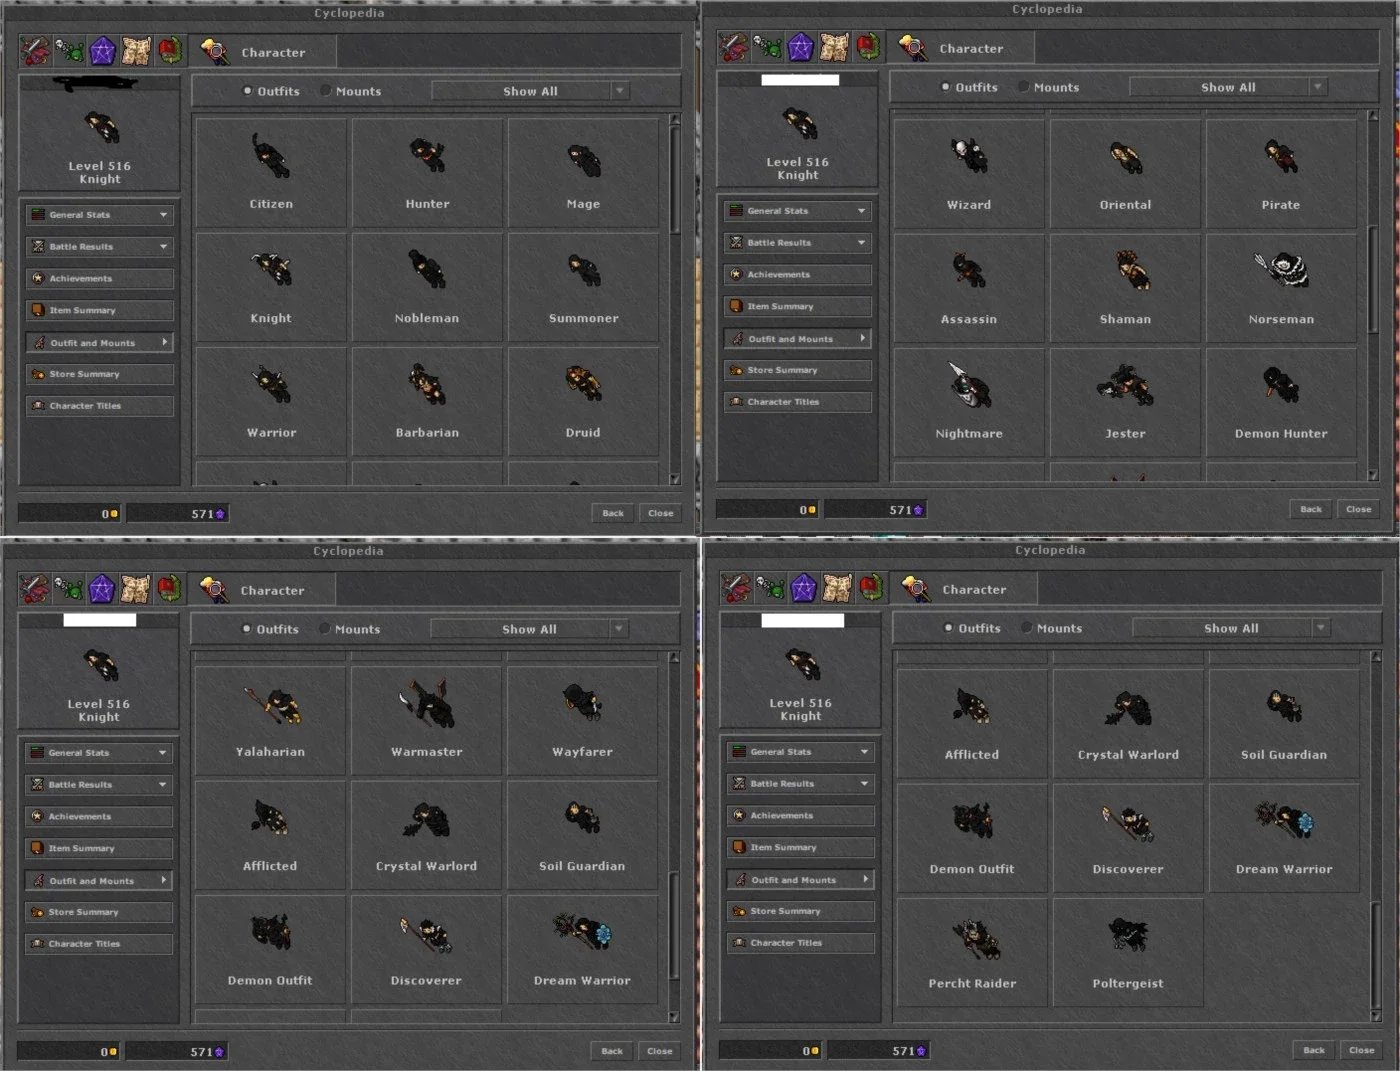Click Back button in the window listing Citizen
Image resolution: width=1400 pixels, height=1071 pixels.
[x=613, y=513]
